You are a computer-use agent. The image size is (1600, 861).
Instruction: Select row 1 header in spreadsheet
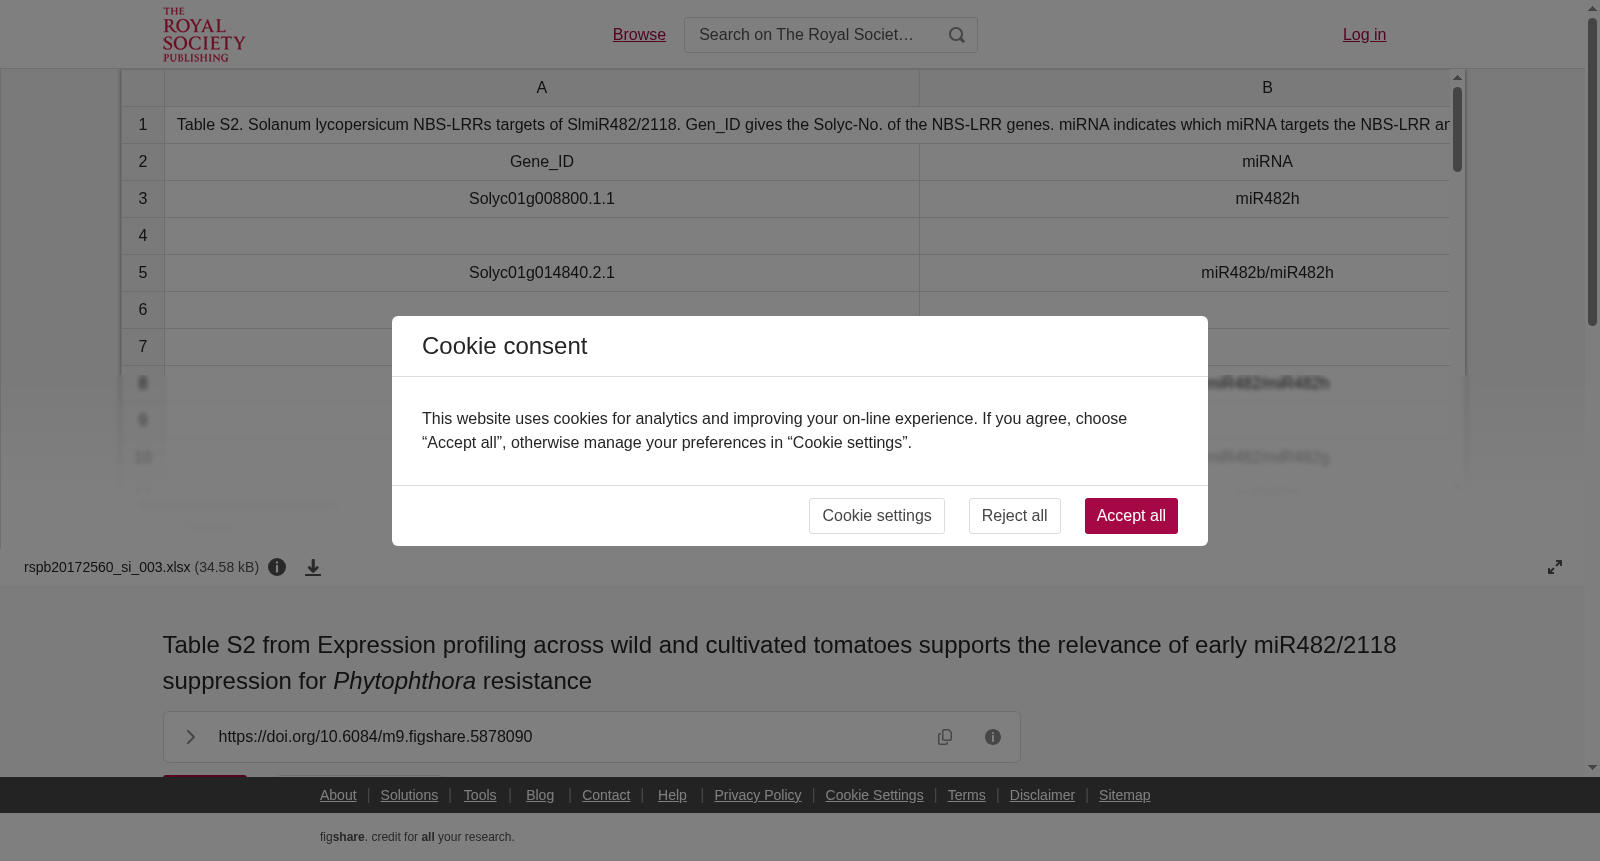(143, 125)
